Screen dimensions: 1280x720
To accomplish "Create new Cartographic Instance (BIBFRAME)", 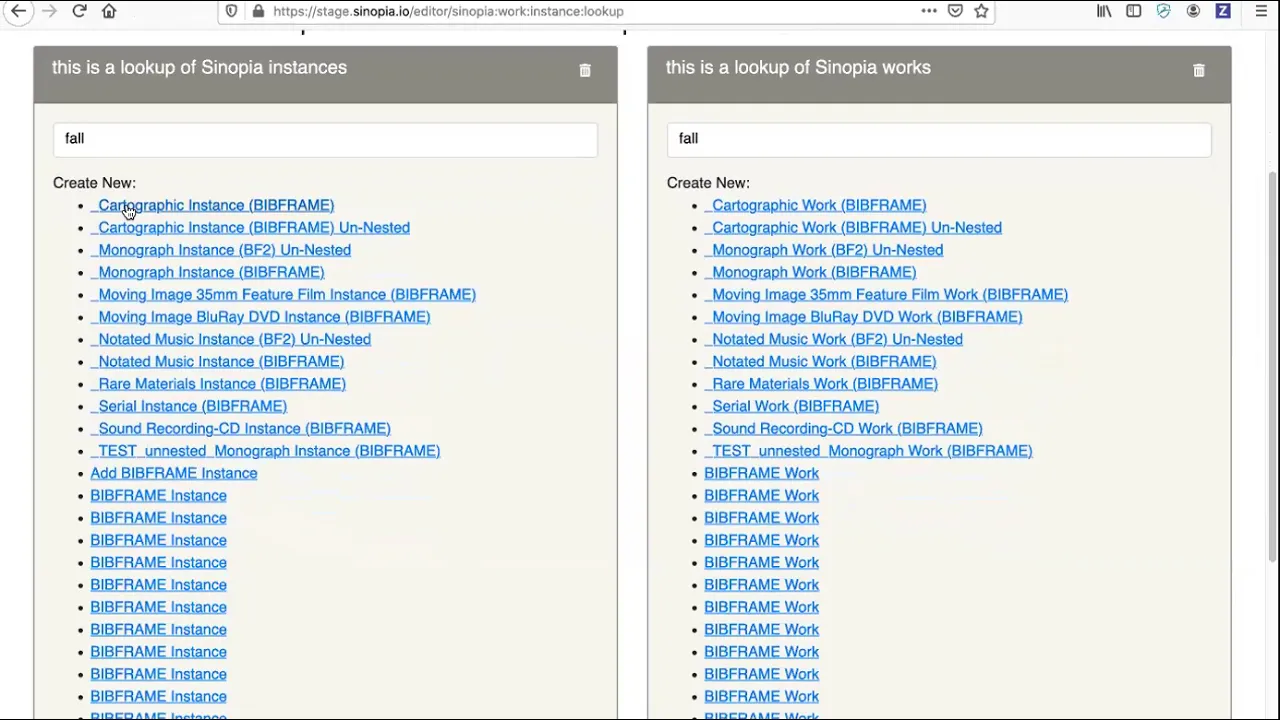I will point(212,205).
